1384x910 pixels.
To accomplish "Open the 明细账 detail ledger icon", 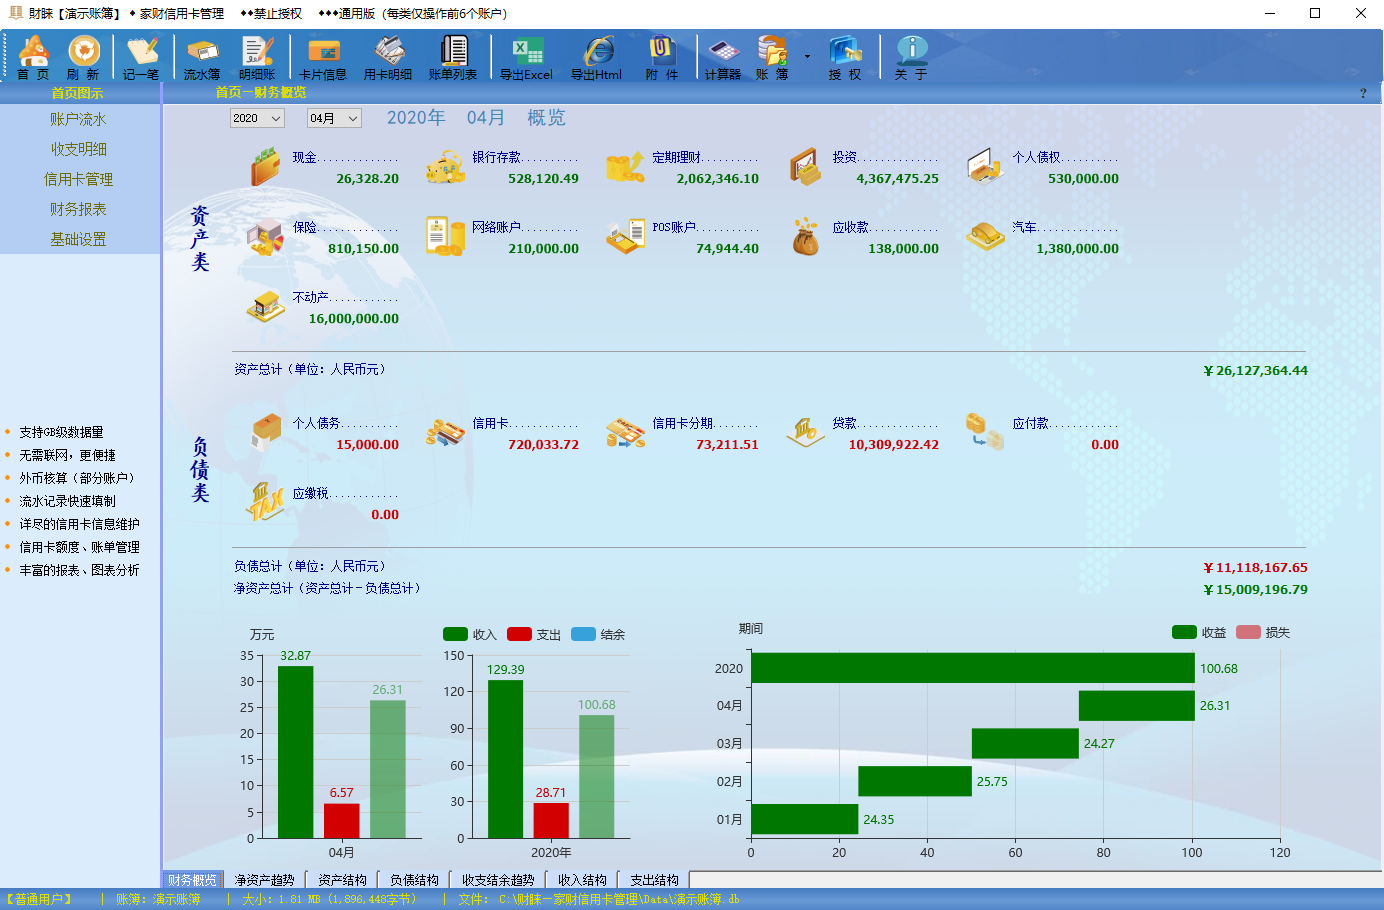I will (x=257, y=57).
